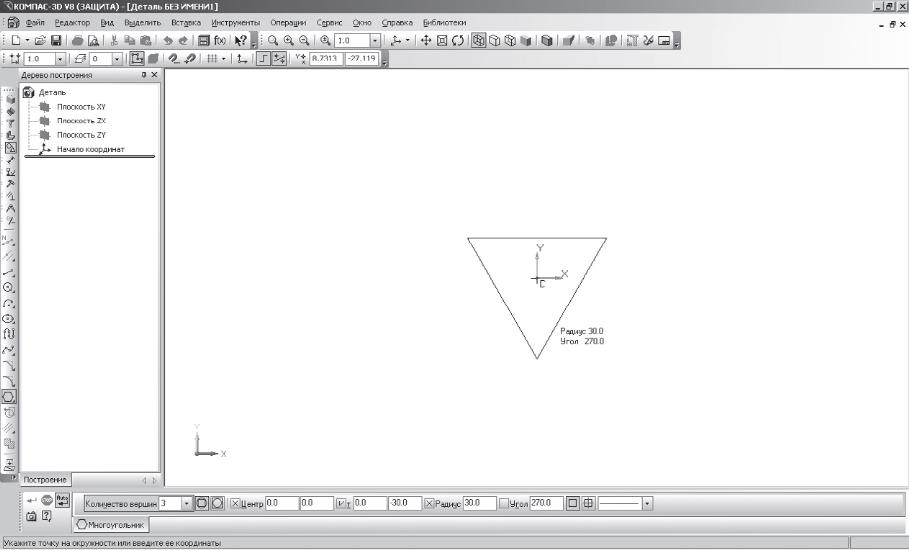The image size is (909, 550).
Task: Open the Библиотеки menu
Action: pos(445,23)
